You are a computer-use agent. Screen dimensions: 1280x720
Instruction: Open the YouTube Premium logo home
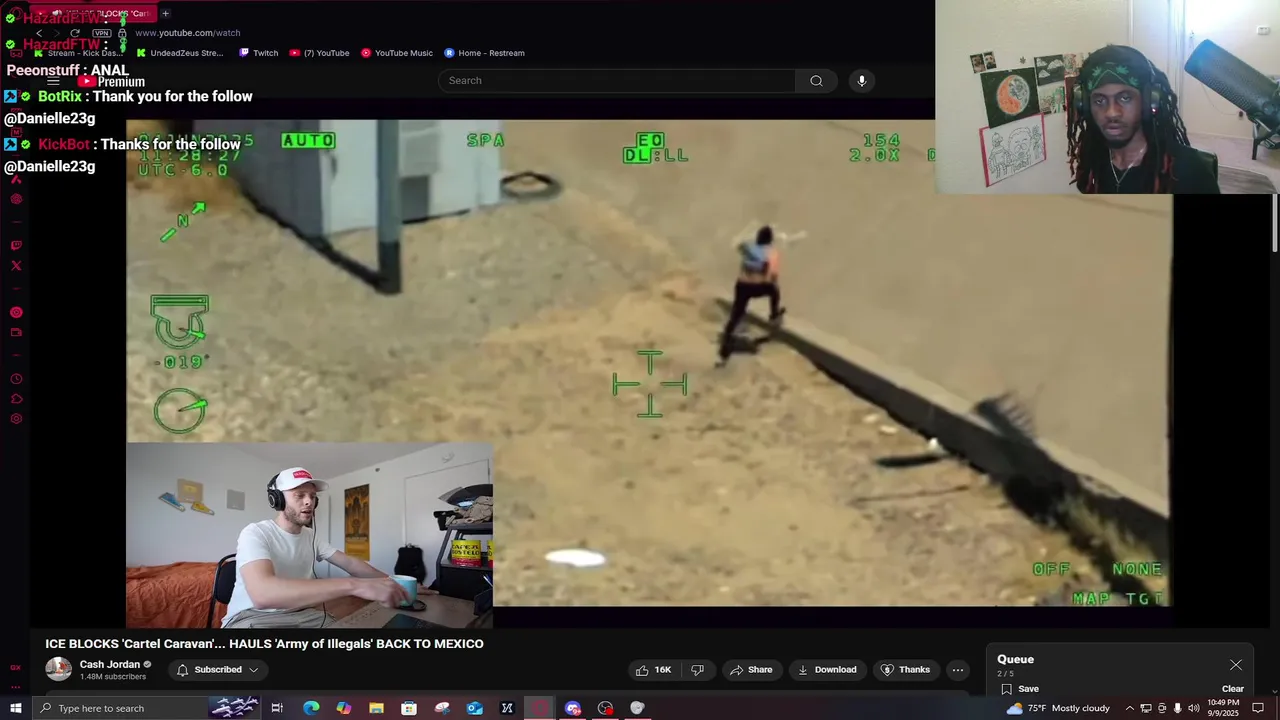(112, 81)
